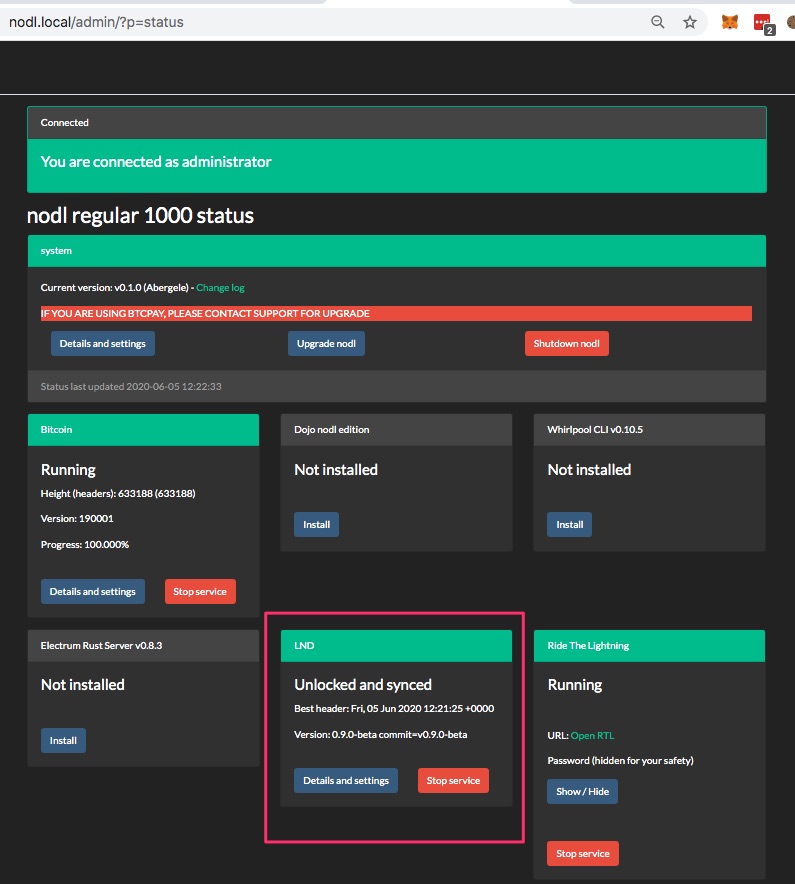The width and height of the screenshot is (795, 884).
Task: Open system Details and settings
Action: pyautogui.click(x=103, y=343)
